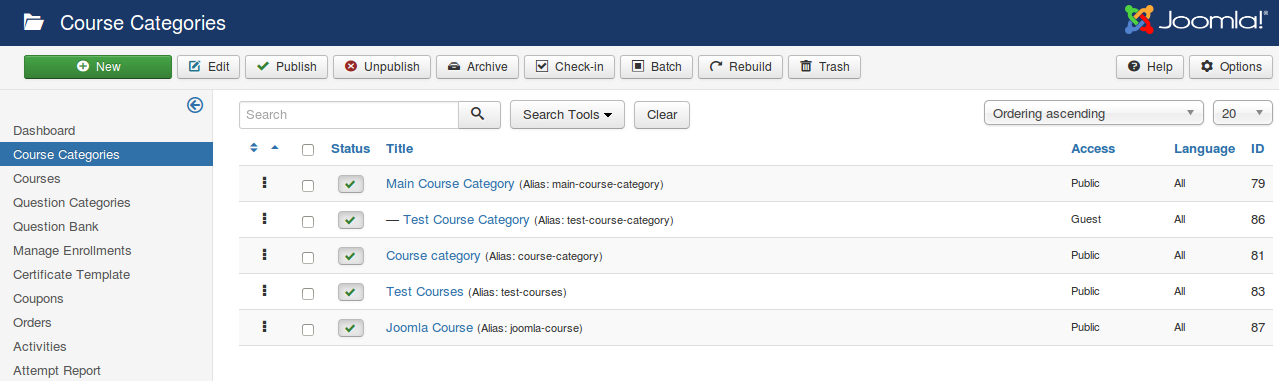
Task: Toggle published status of Test Course Category
Action: pyautogui.click(x=350, y=221)
